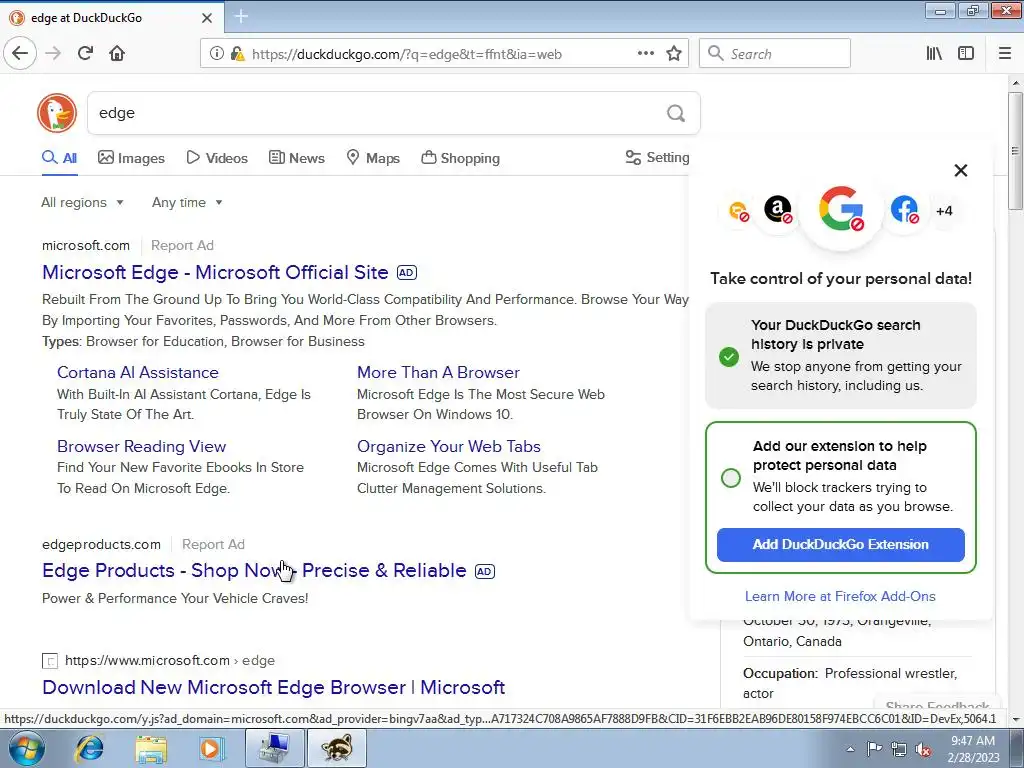Expand the All regions dropdown
Screen dimensions: 1024x768
[82, 202]
